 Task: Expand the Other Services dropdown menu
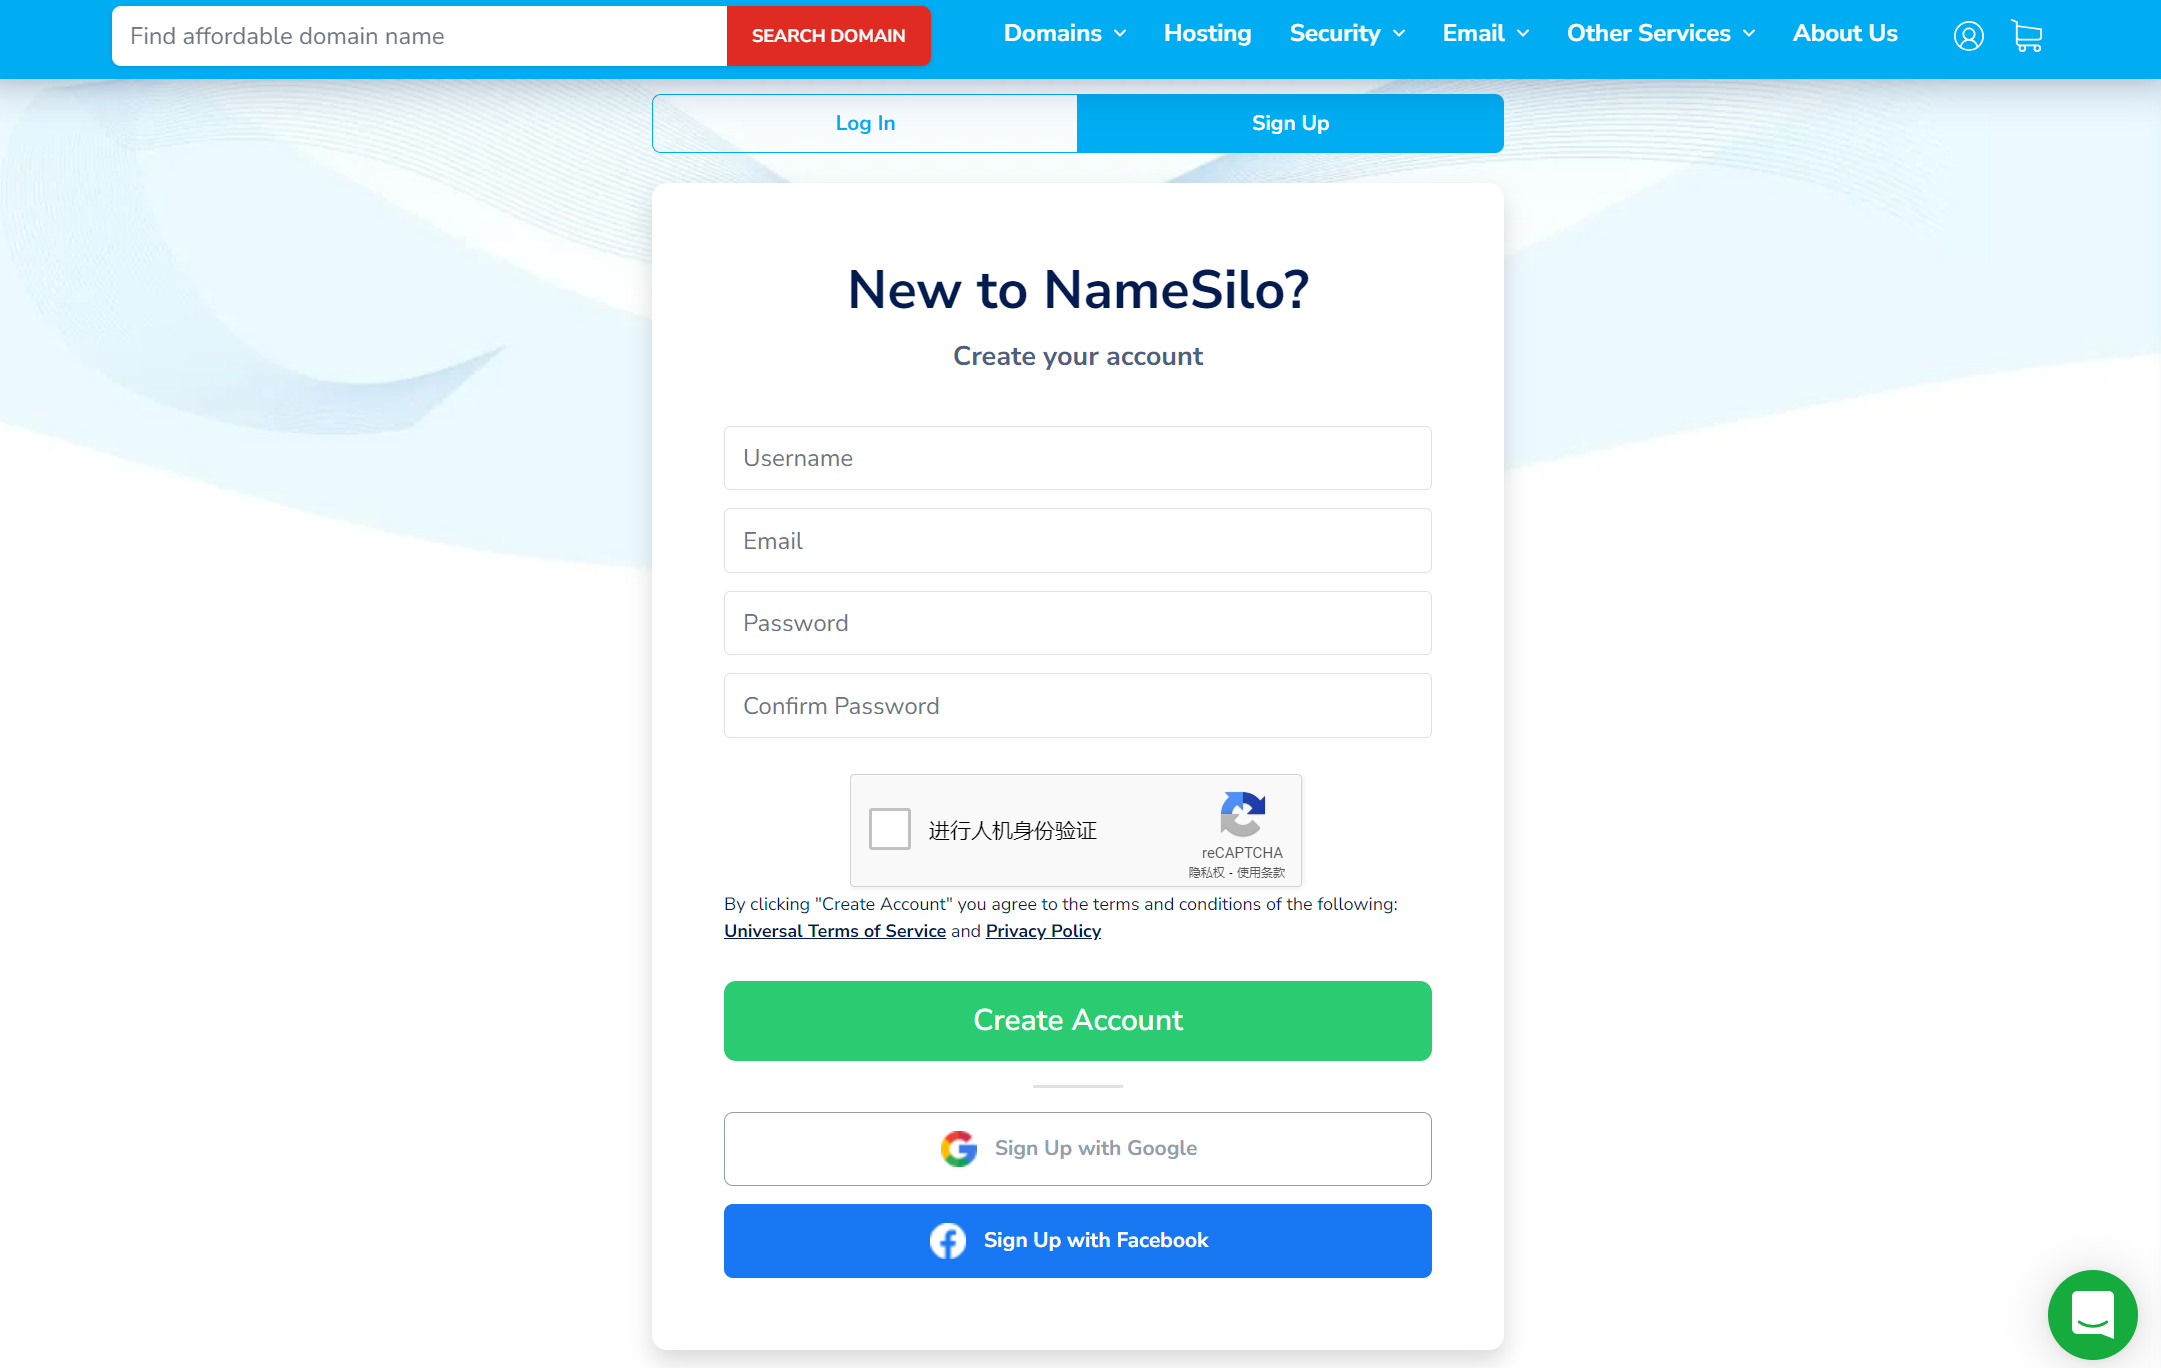coord(1662,35)
